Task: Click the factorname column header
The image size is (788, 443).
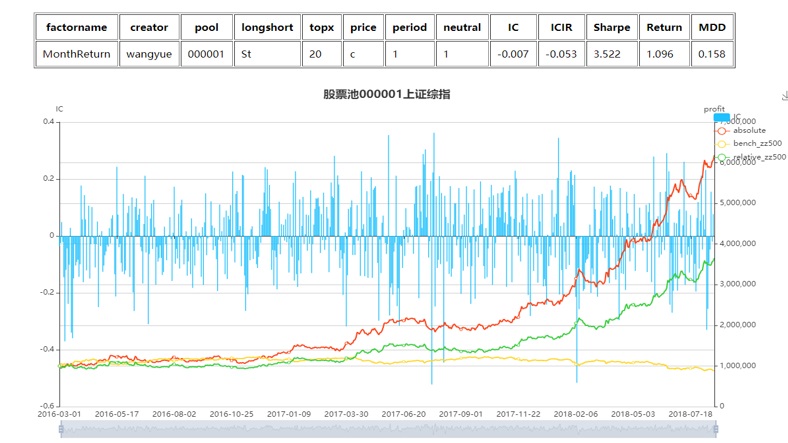Action: (76, 27)
